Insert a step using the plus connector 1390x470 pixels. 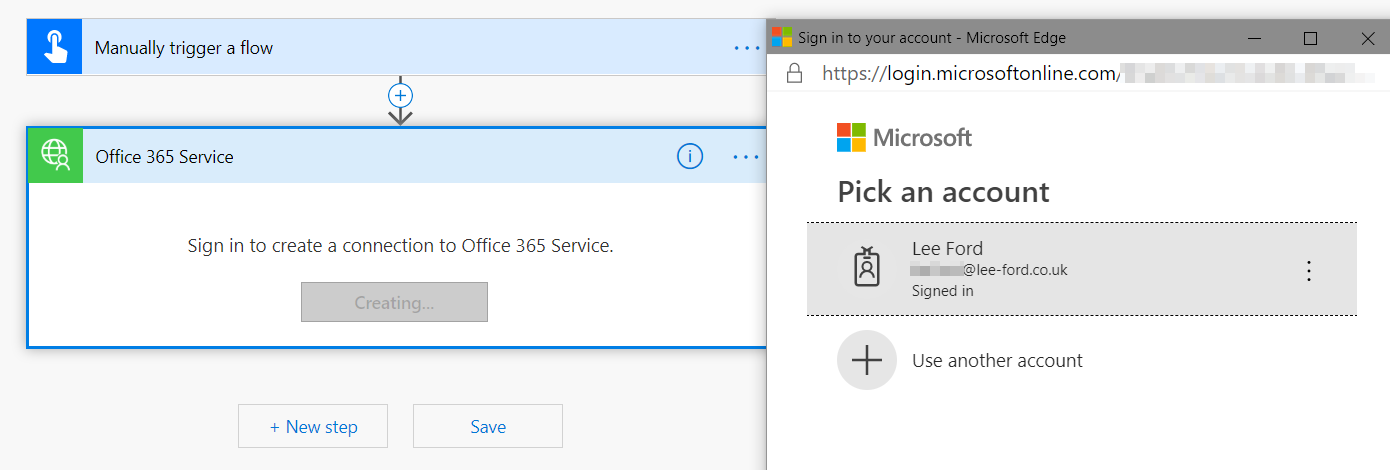pos(400,95)
